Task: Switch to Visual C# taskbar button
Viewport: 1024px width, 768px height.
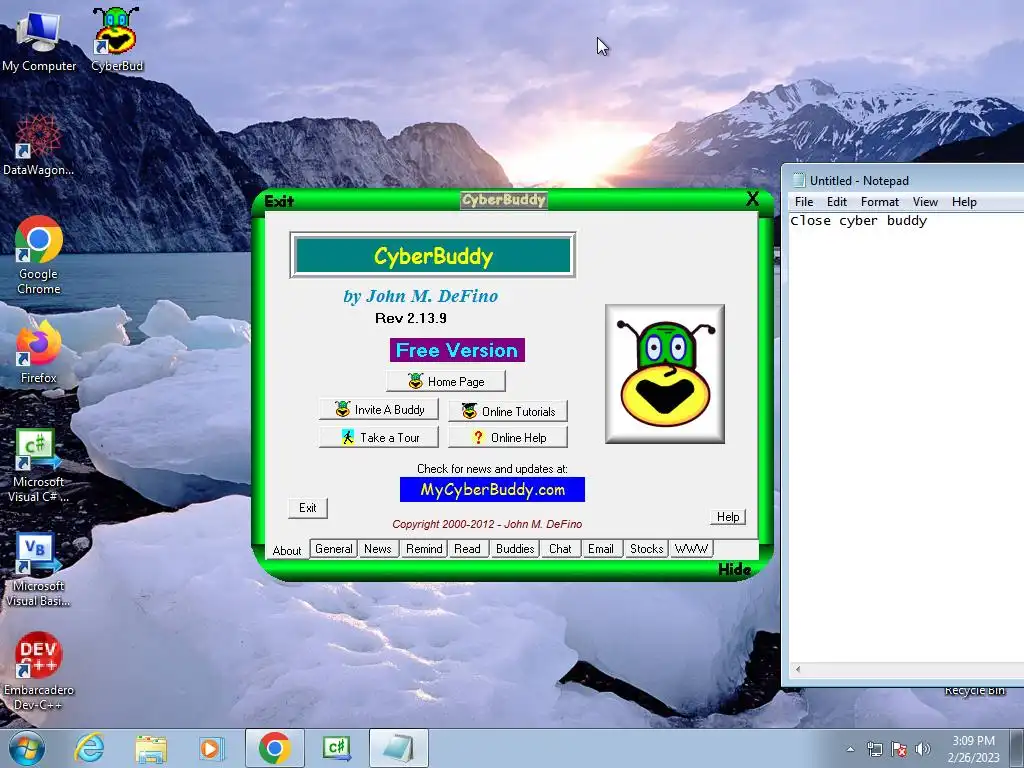Action: pos(336,748)
